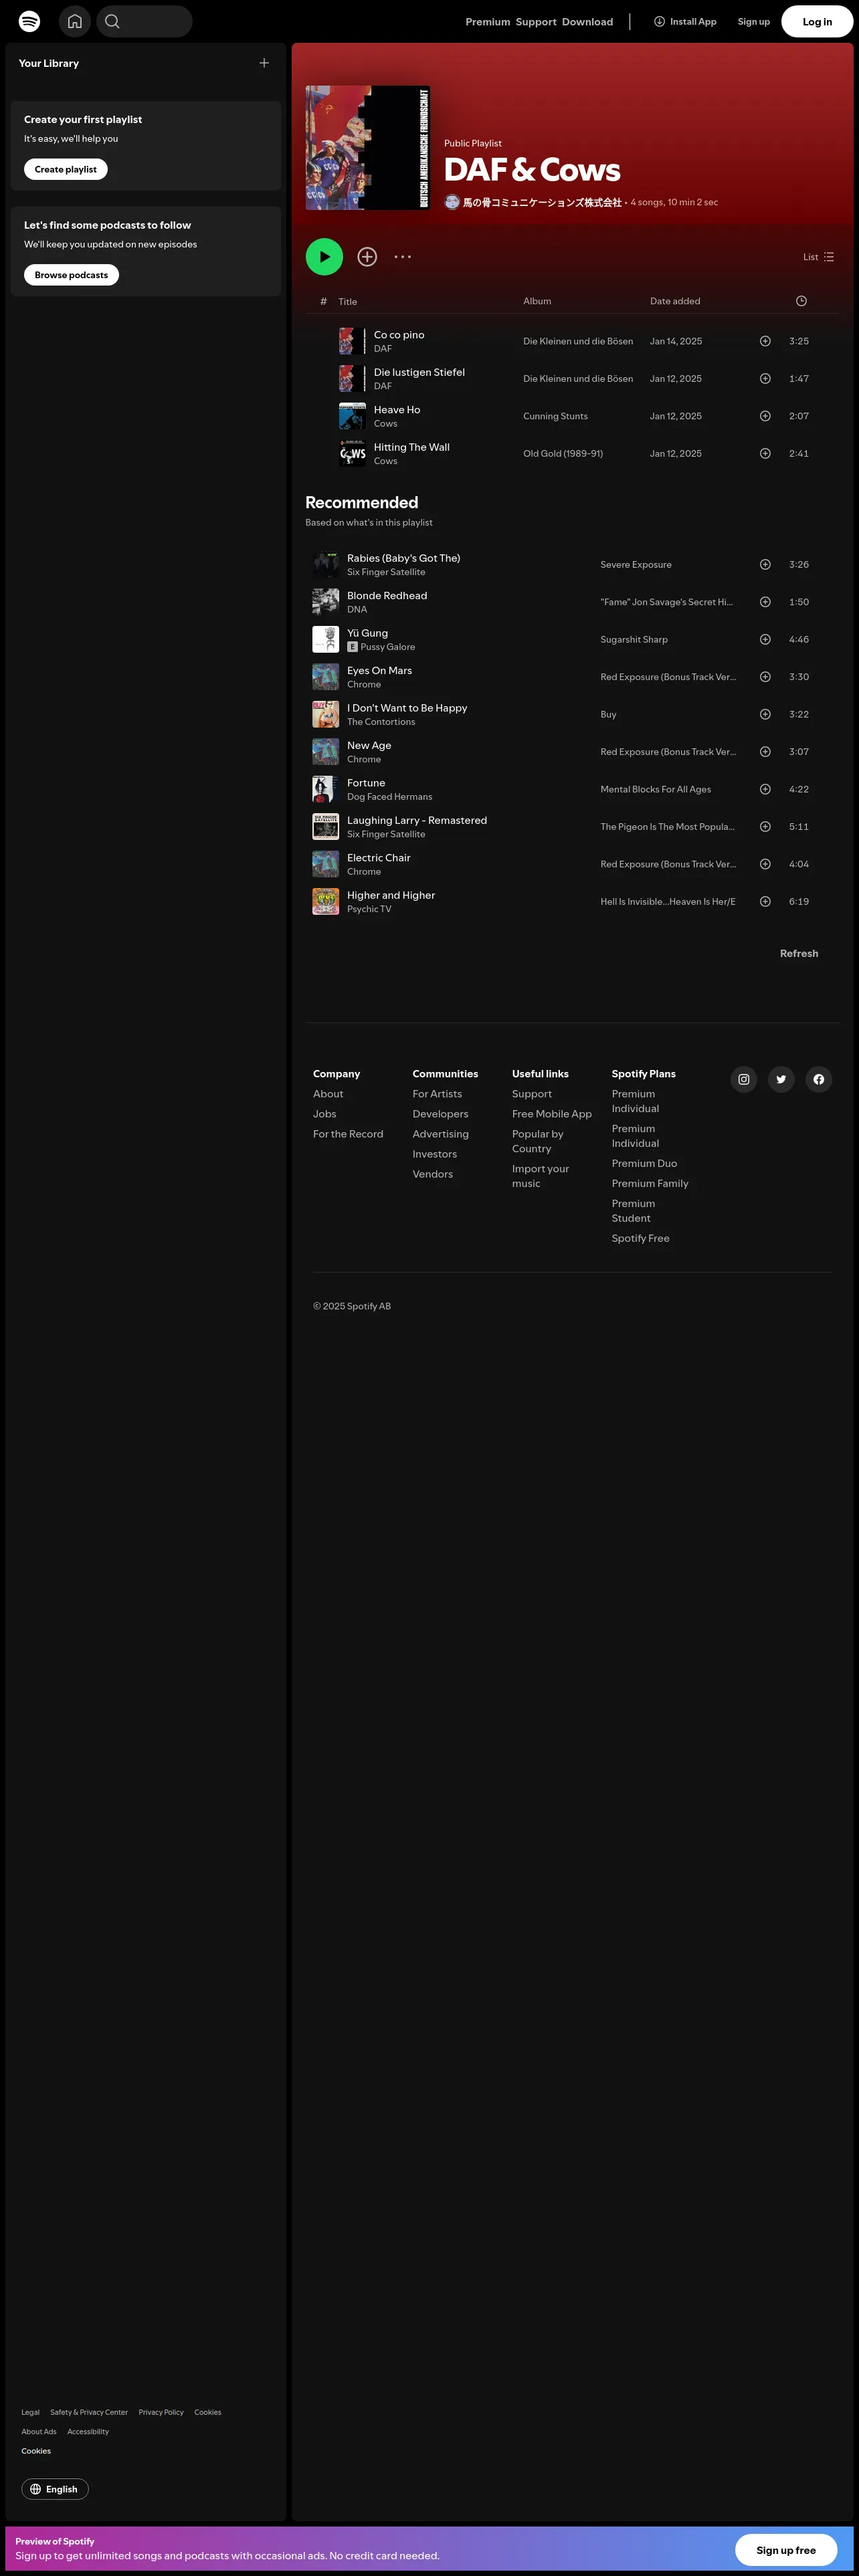
Task: Add Fortune to playlist
Action: 765,789
